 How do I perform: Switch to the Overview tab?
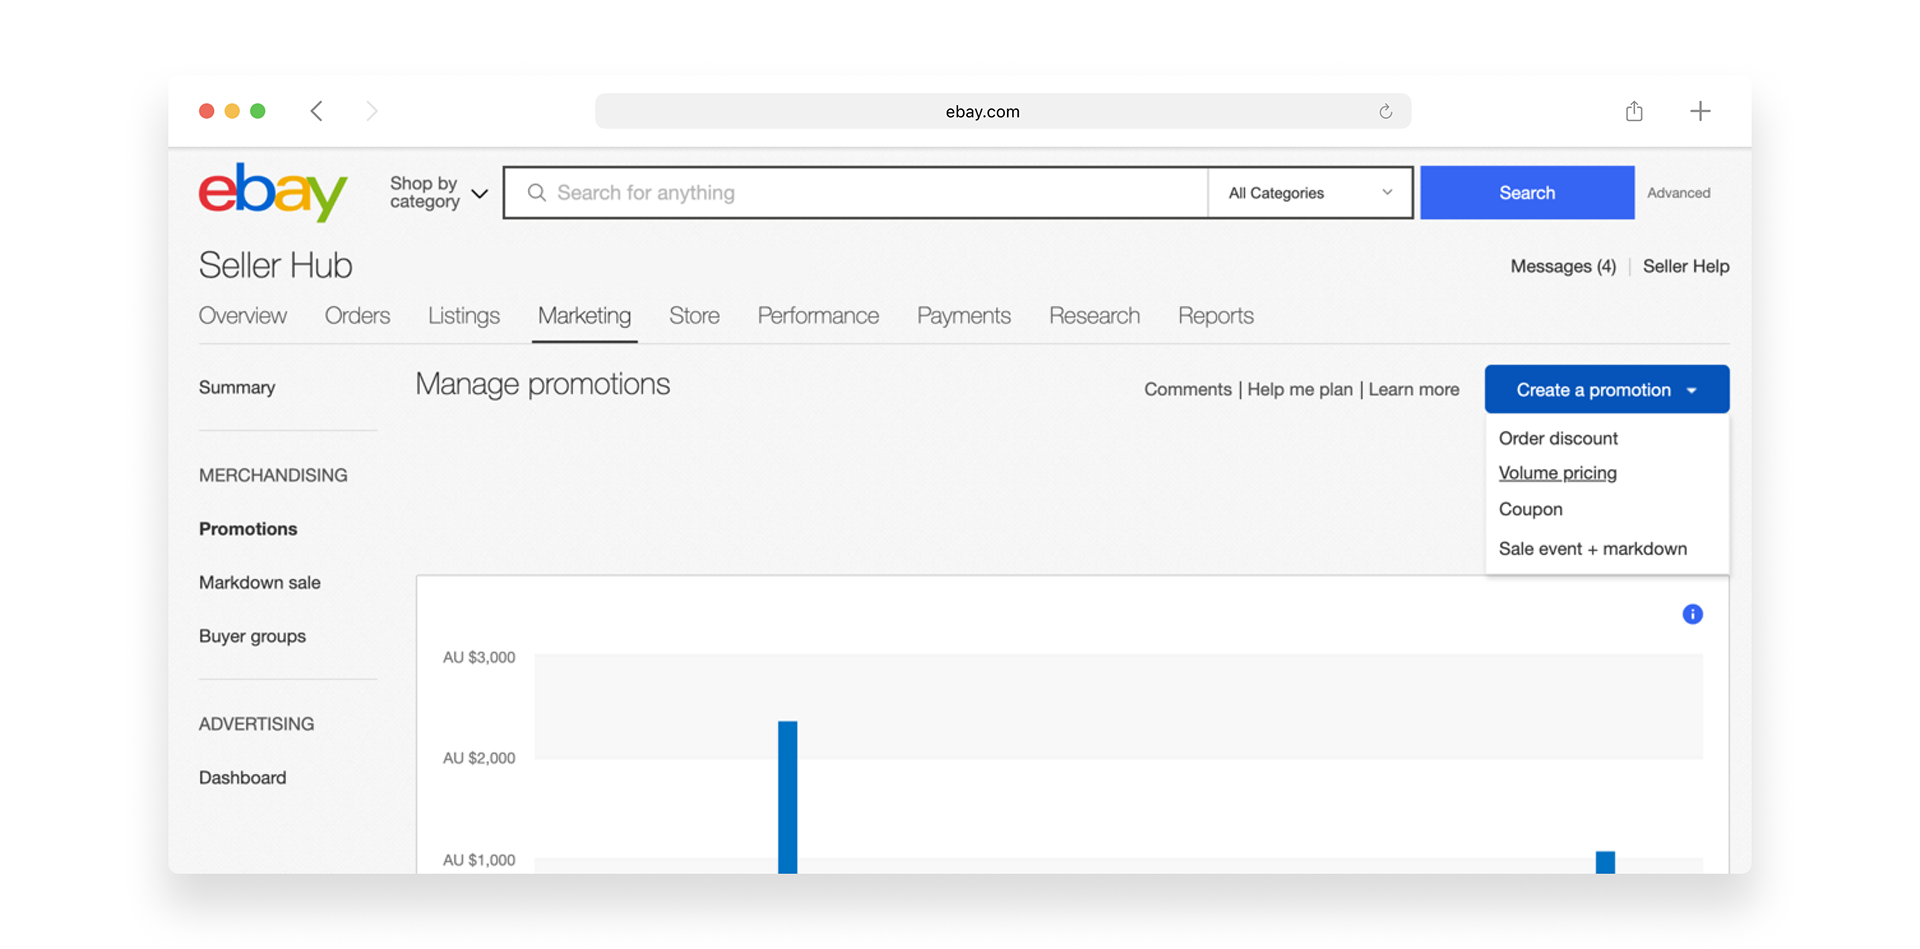(243, 315)
